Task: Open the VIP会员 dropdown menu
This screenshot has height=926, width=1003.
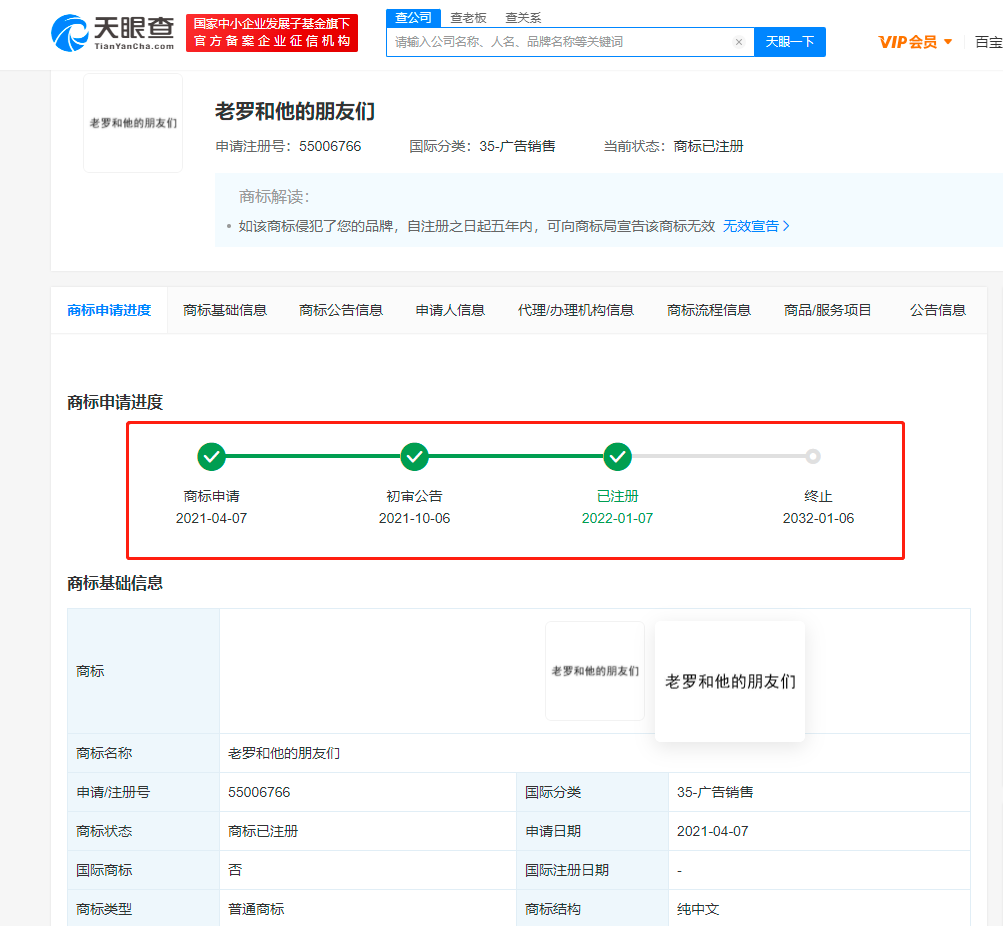Action: [x=915, y=42]
